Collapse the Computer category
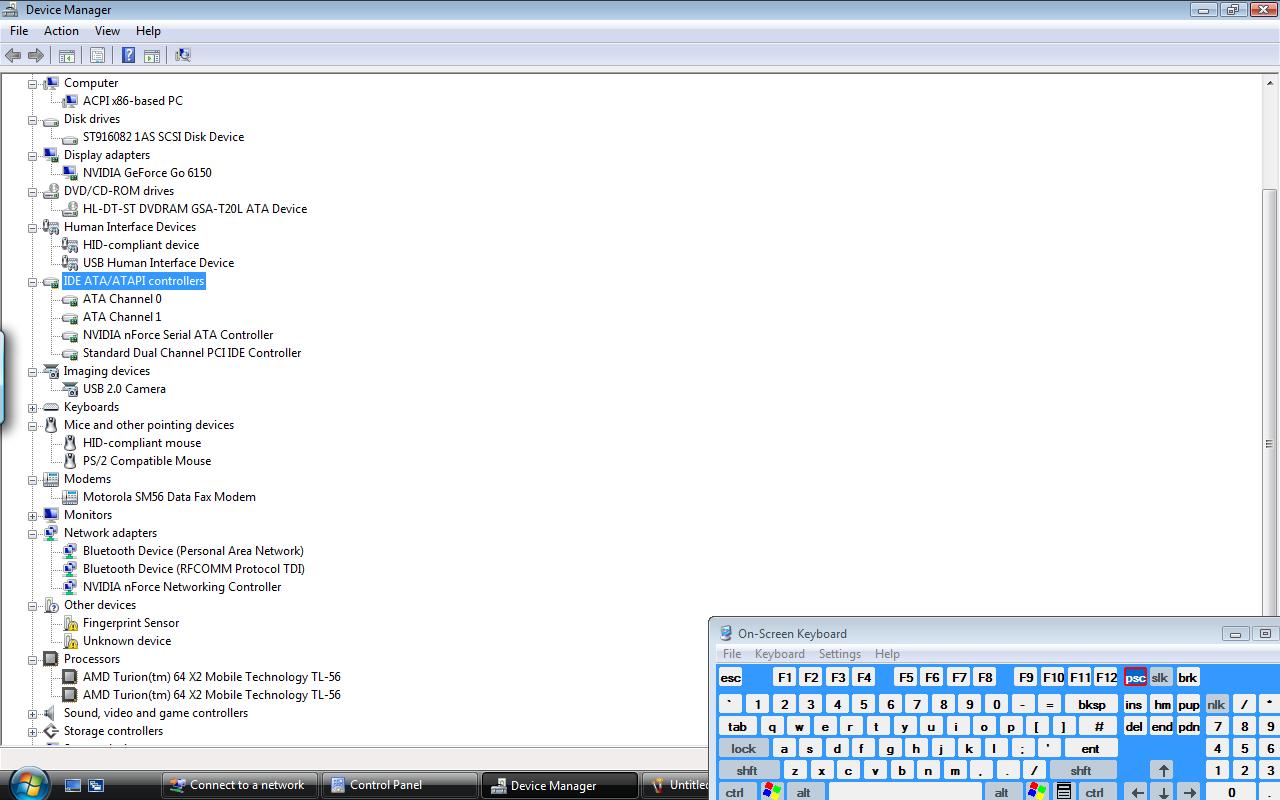The height and width of the screenshot is (800, 1280). (x=32, y=83)
